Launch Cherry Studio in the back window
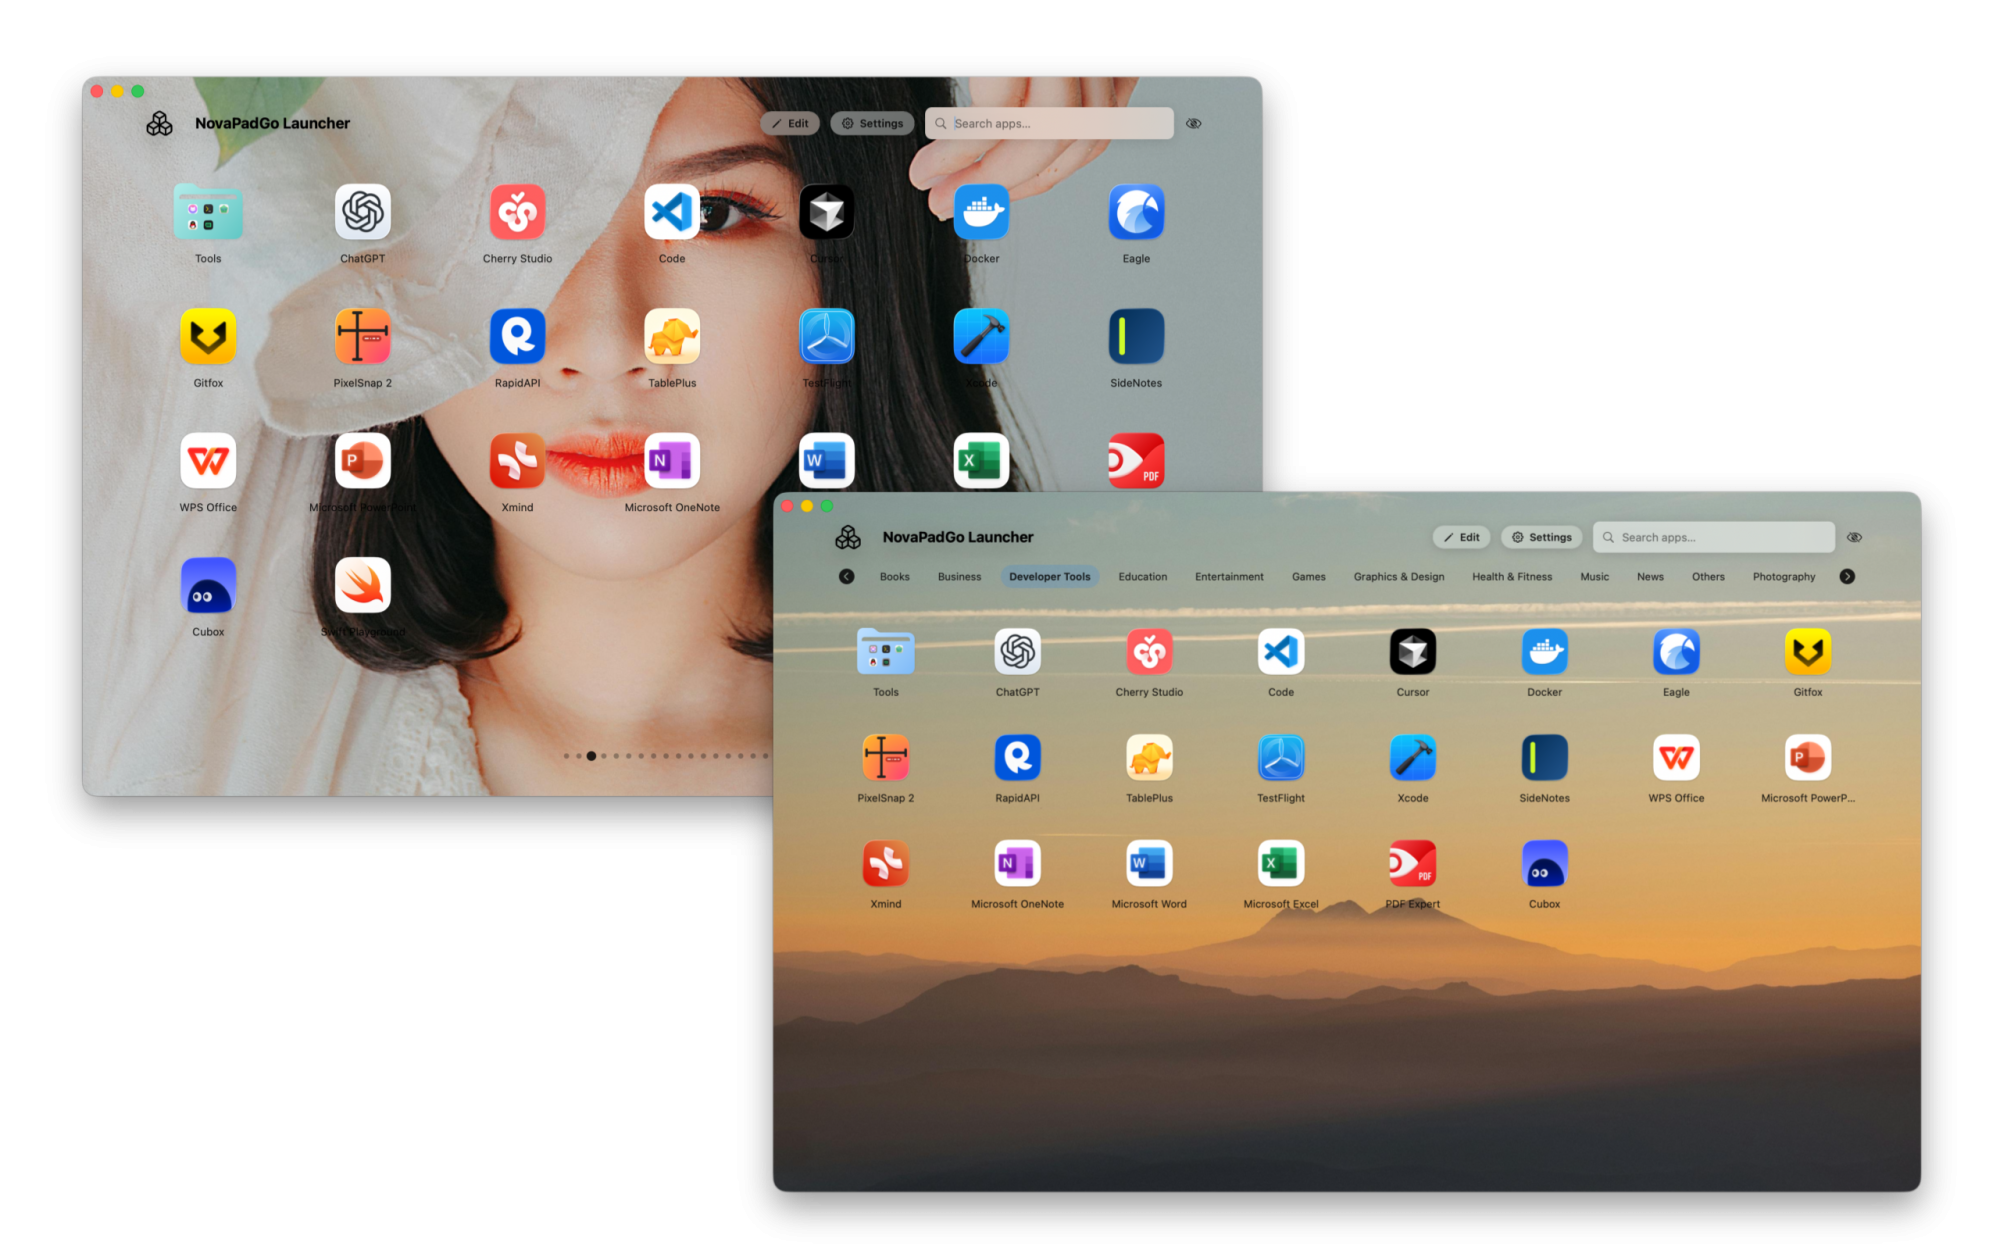 517,213
